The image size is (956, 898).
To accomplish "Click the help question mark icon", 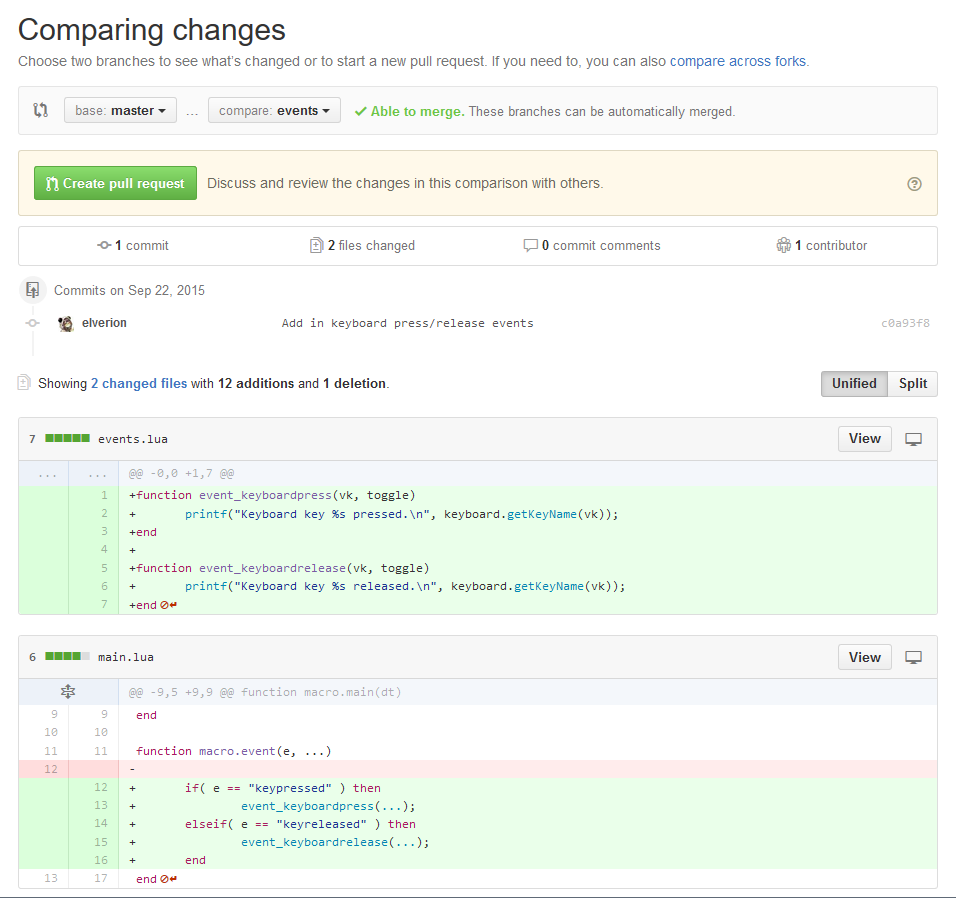I will click(x=914, y=184).
